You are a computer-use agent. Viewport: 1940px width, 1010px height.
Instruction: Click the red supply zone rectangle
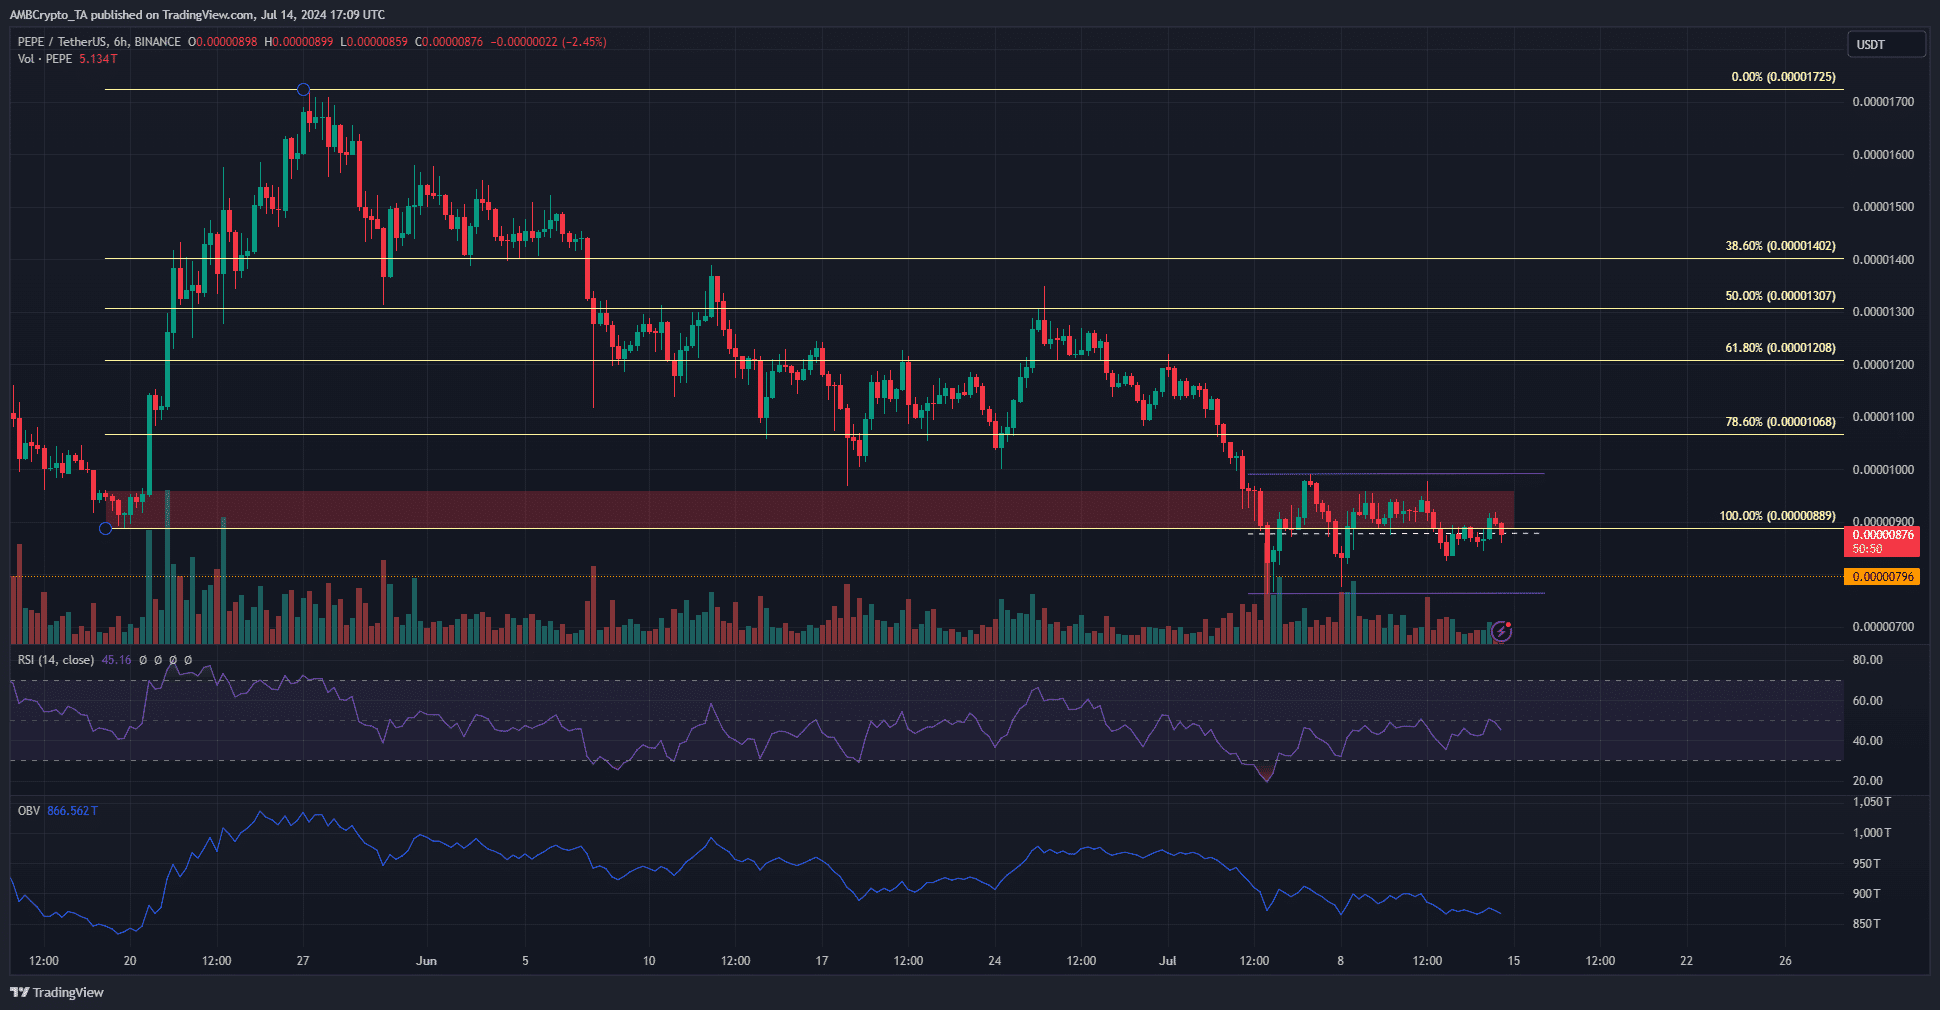pos(810,509)
